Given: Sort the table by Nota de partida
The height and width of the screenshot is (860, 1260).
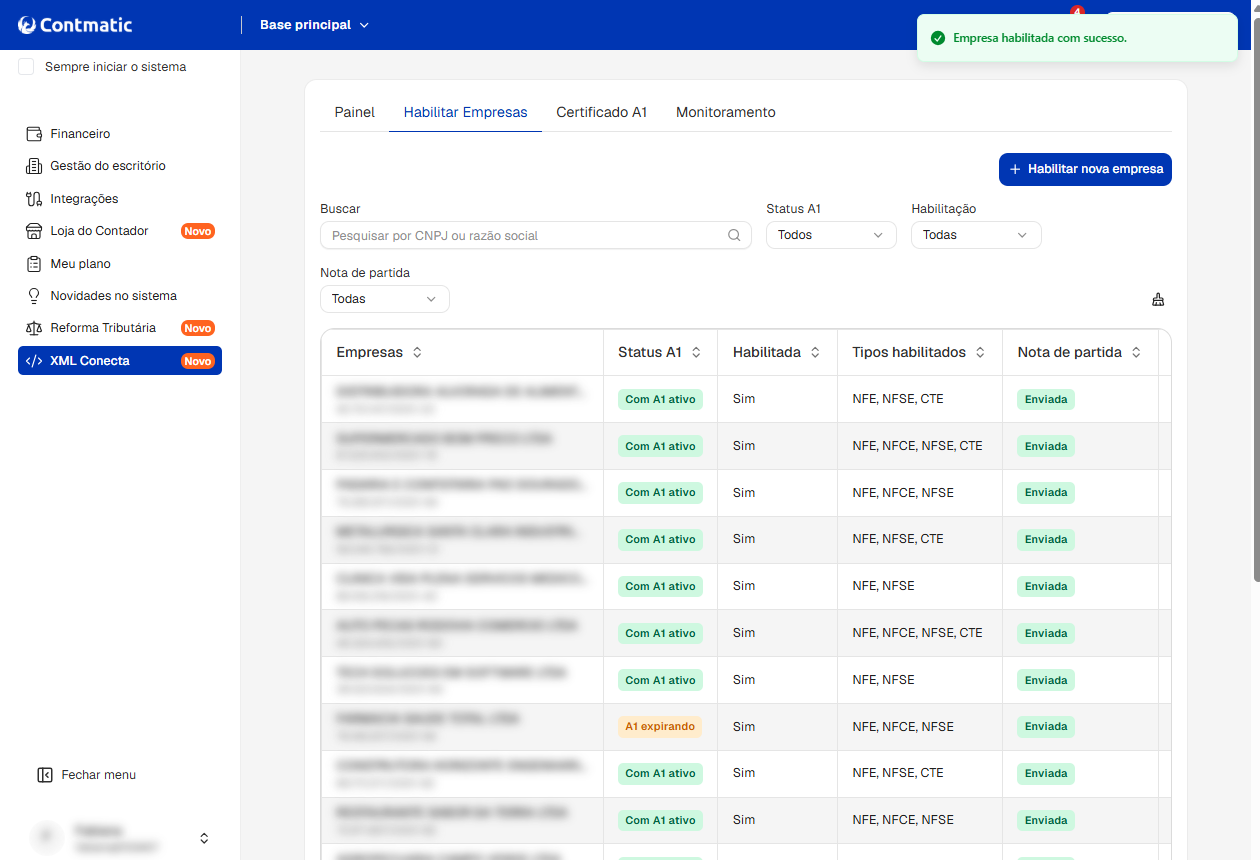Looking at the screenshot, I should coord(1136,353).
